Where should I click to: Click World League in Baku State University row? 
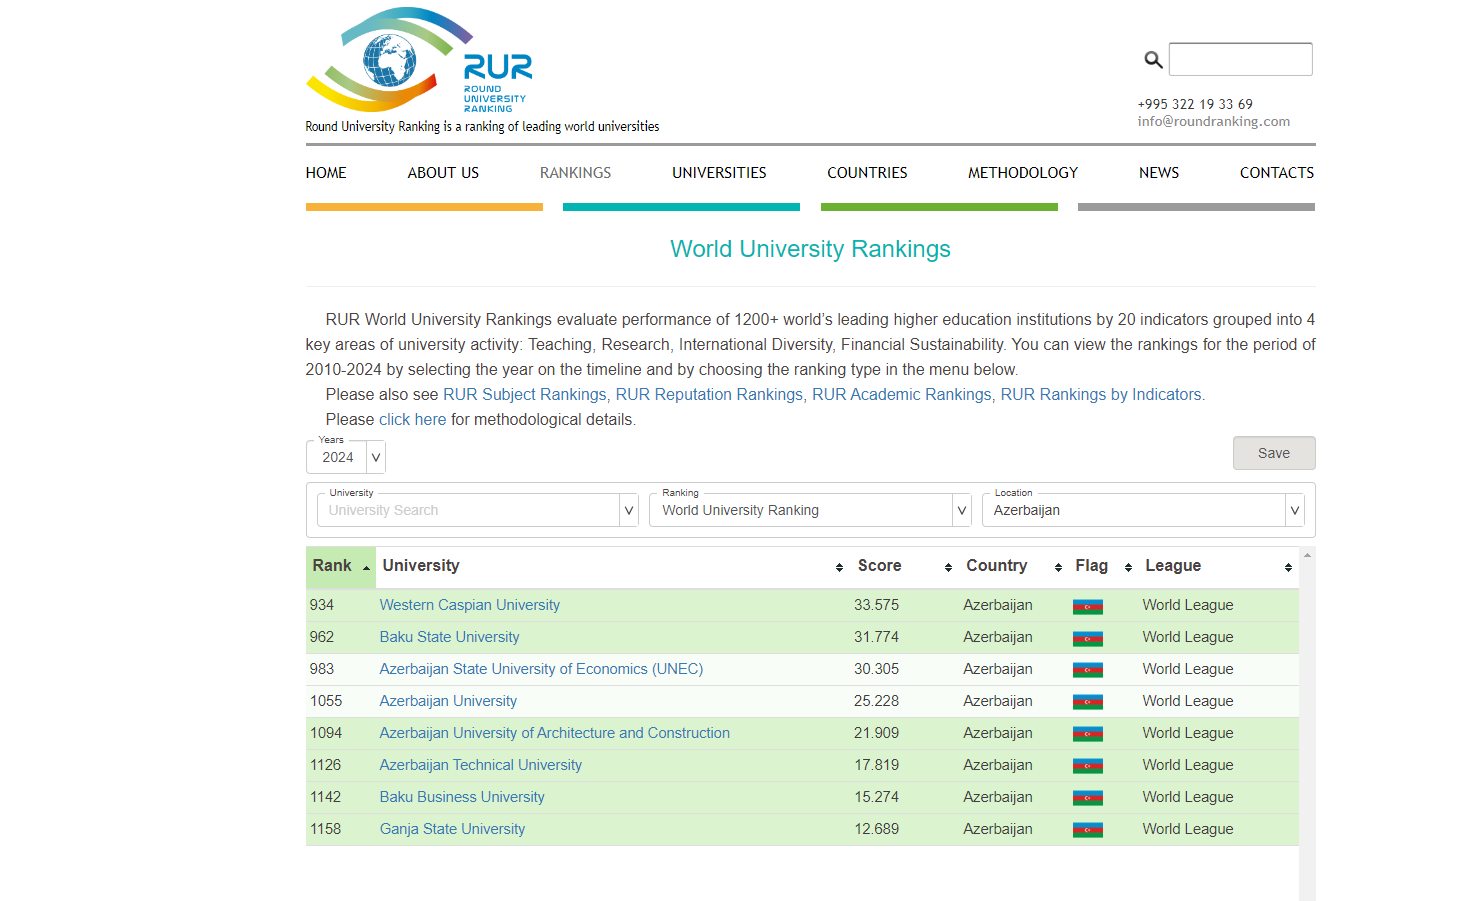point(1188,637)
